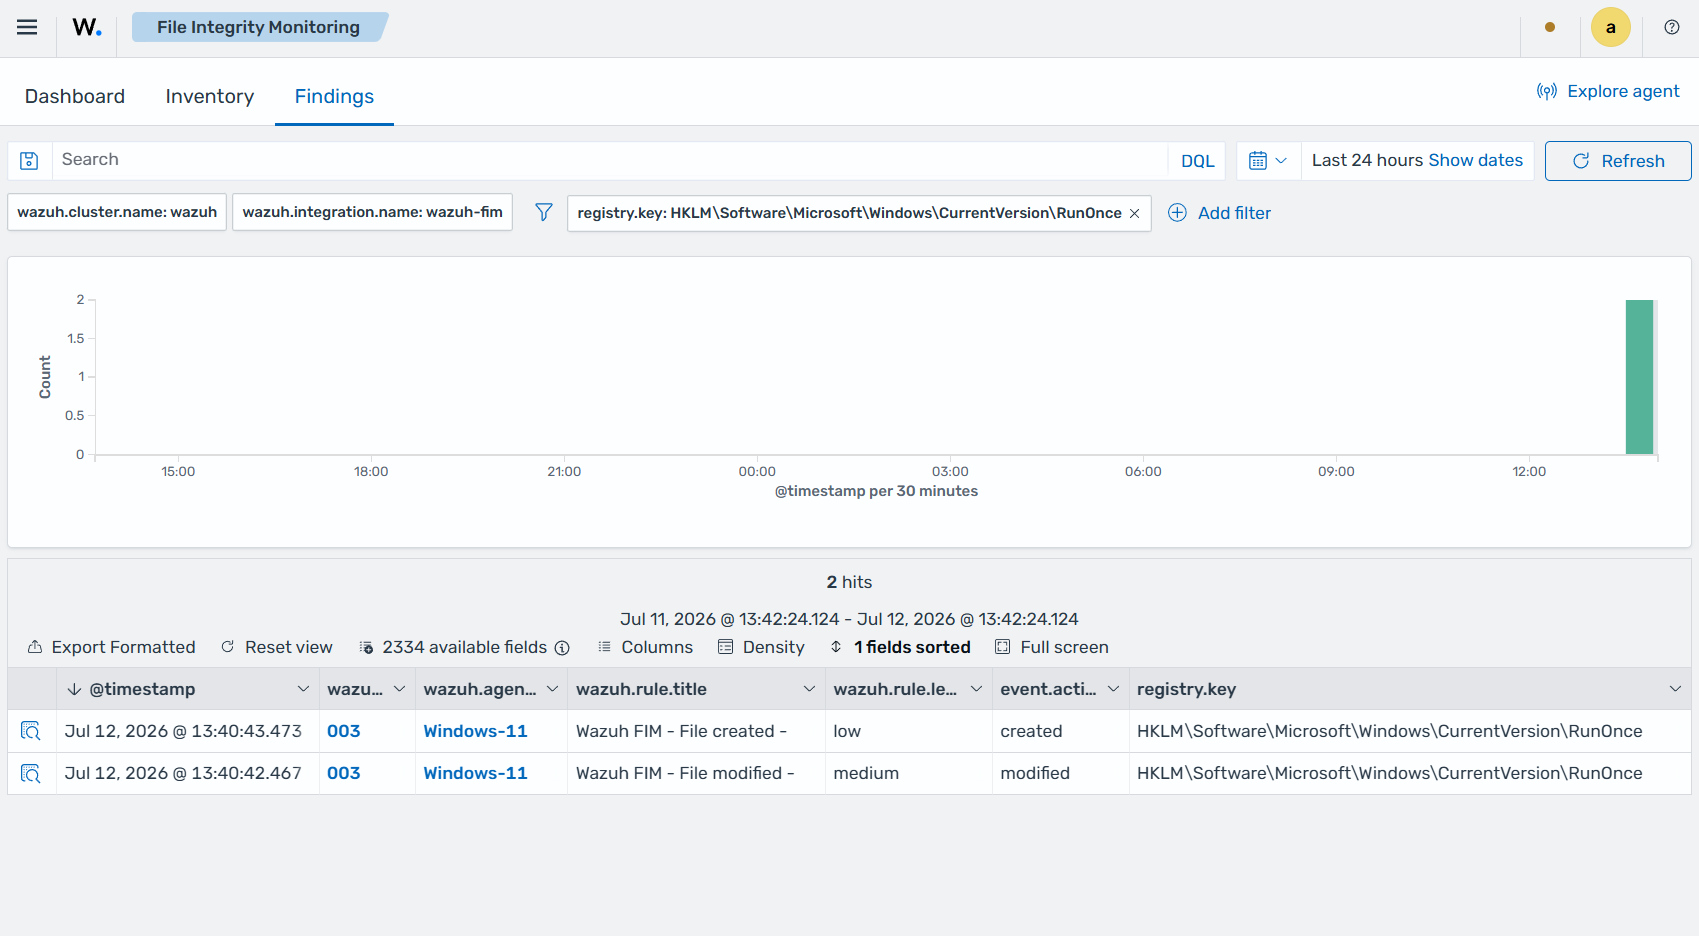
Task: Open the Columns selector
Action: (645, 647)
